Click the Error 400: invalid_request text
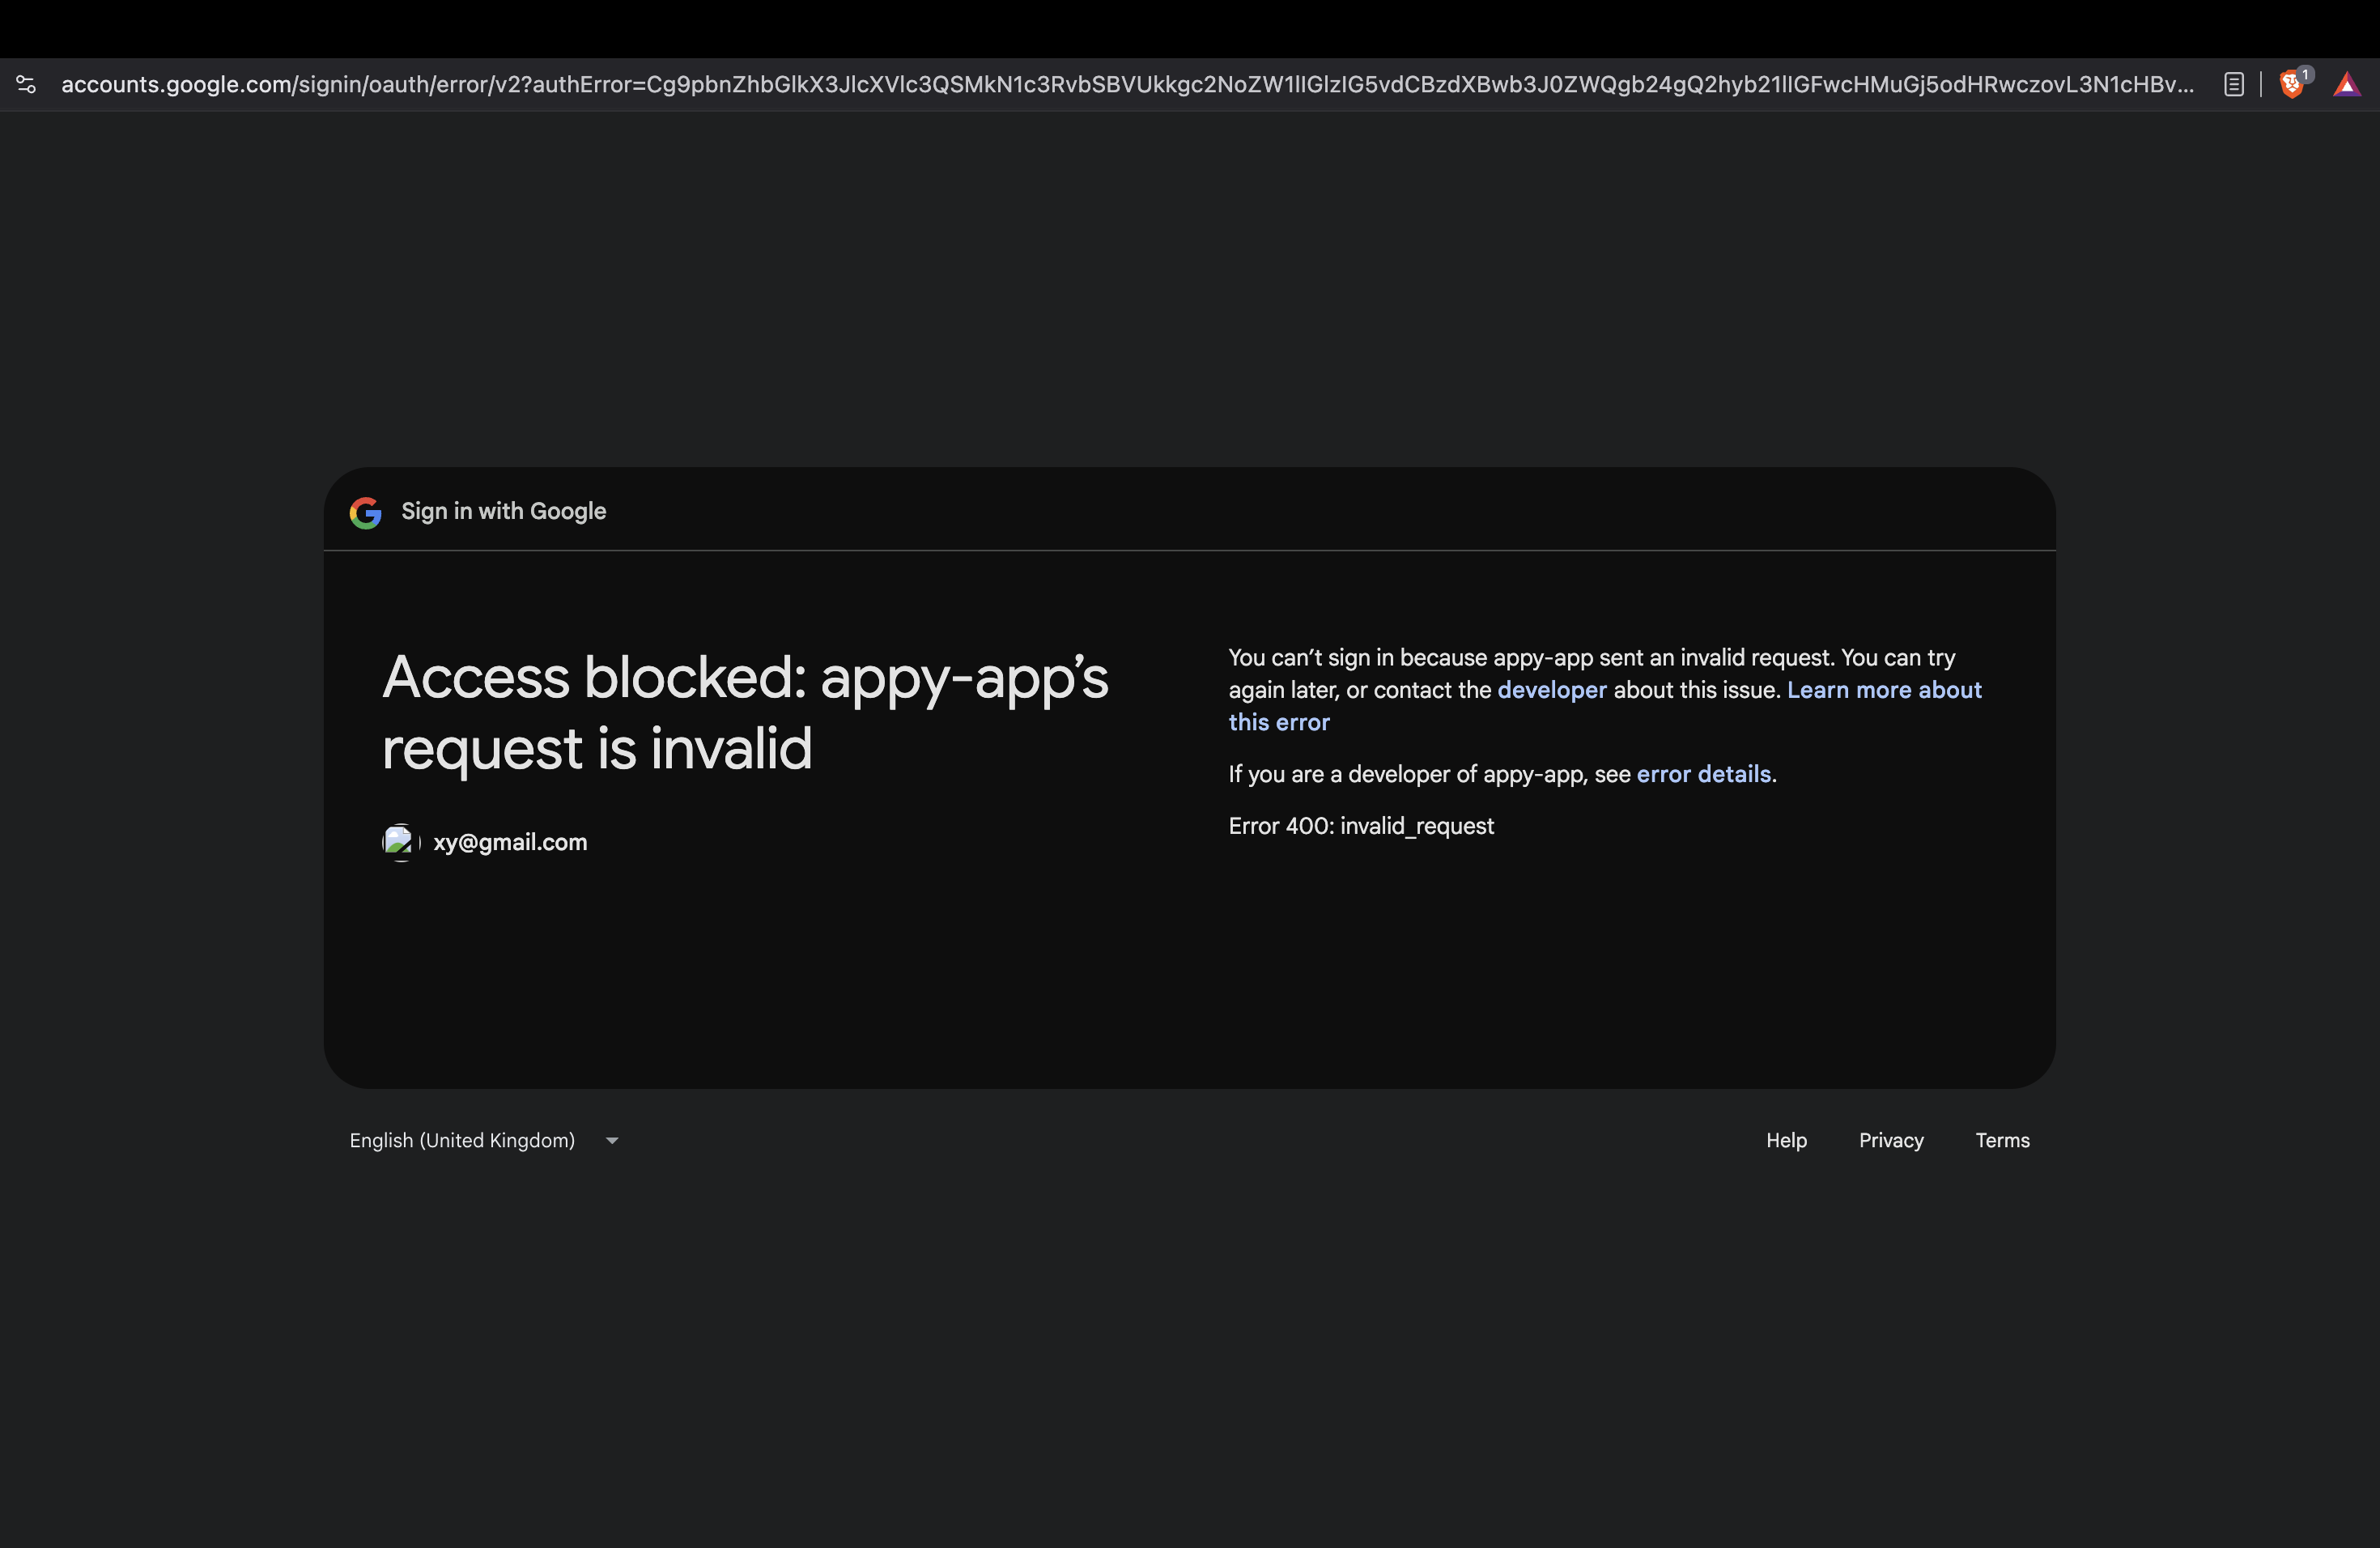Screen dimensions: 2380x1548 (x=1361, y=826)
